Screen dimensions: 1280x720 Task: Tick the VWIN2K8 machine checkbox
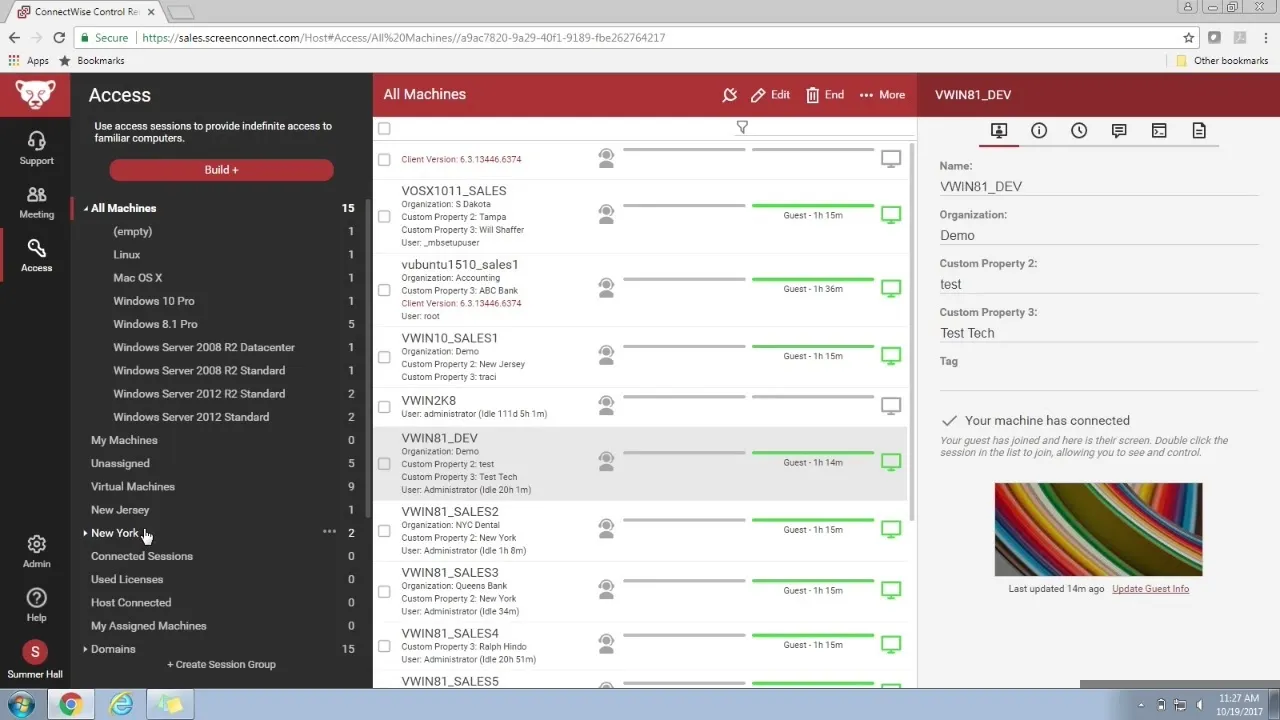[384, 407]
